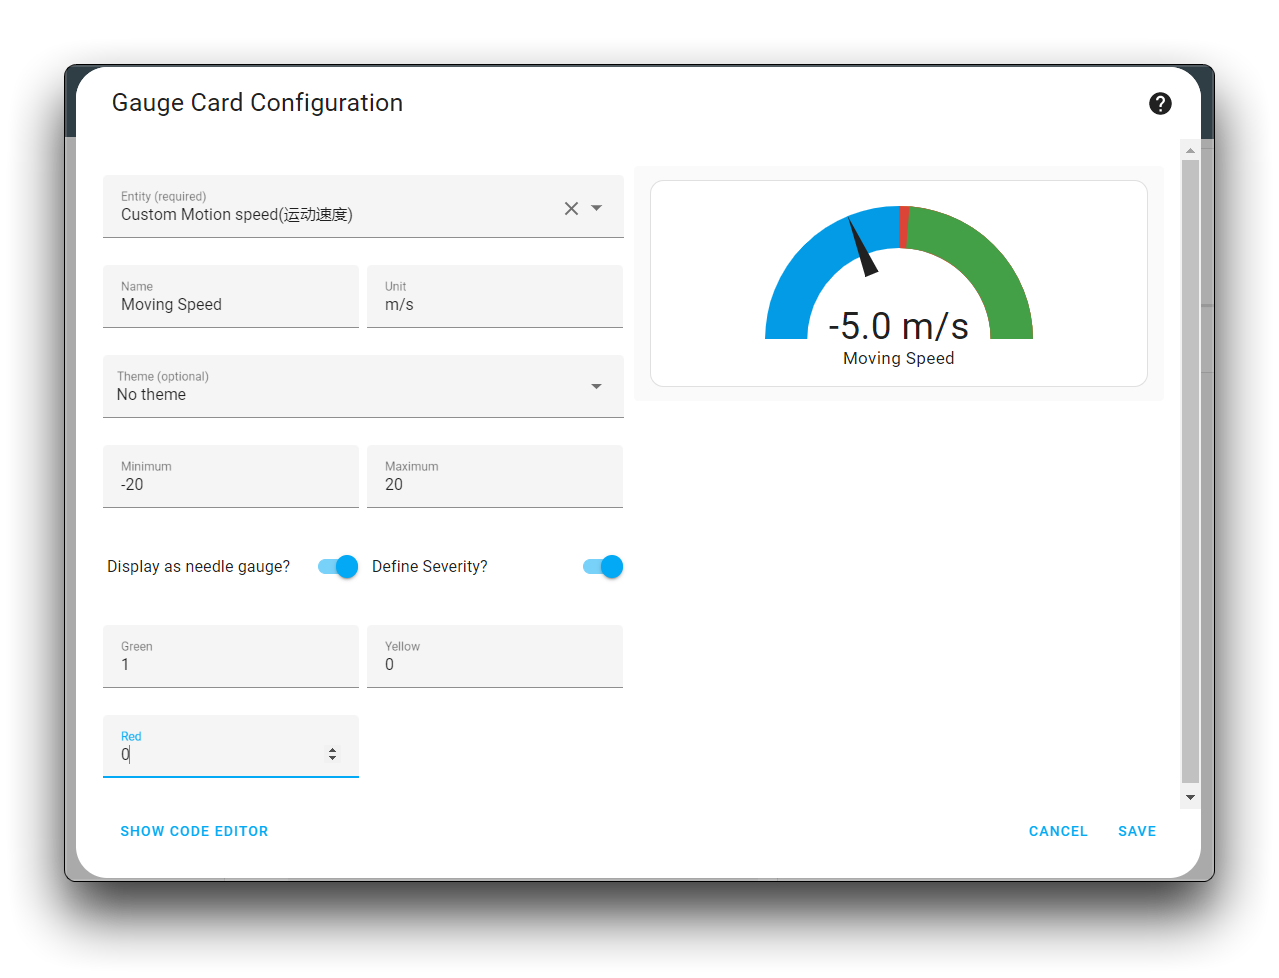Click the Moving Speed preview label
Viewport: 1279px width, 978px height.
click(x=899, y=358)
